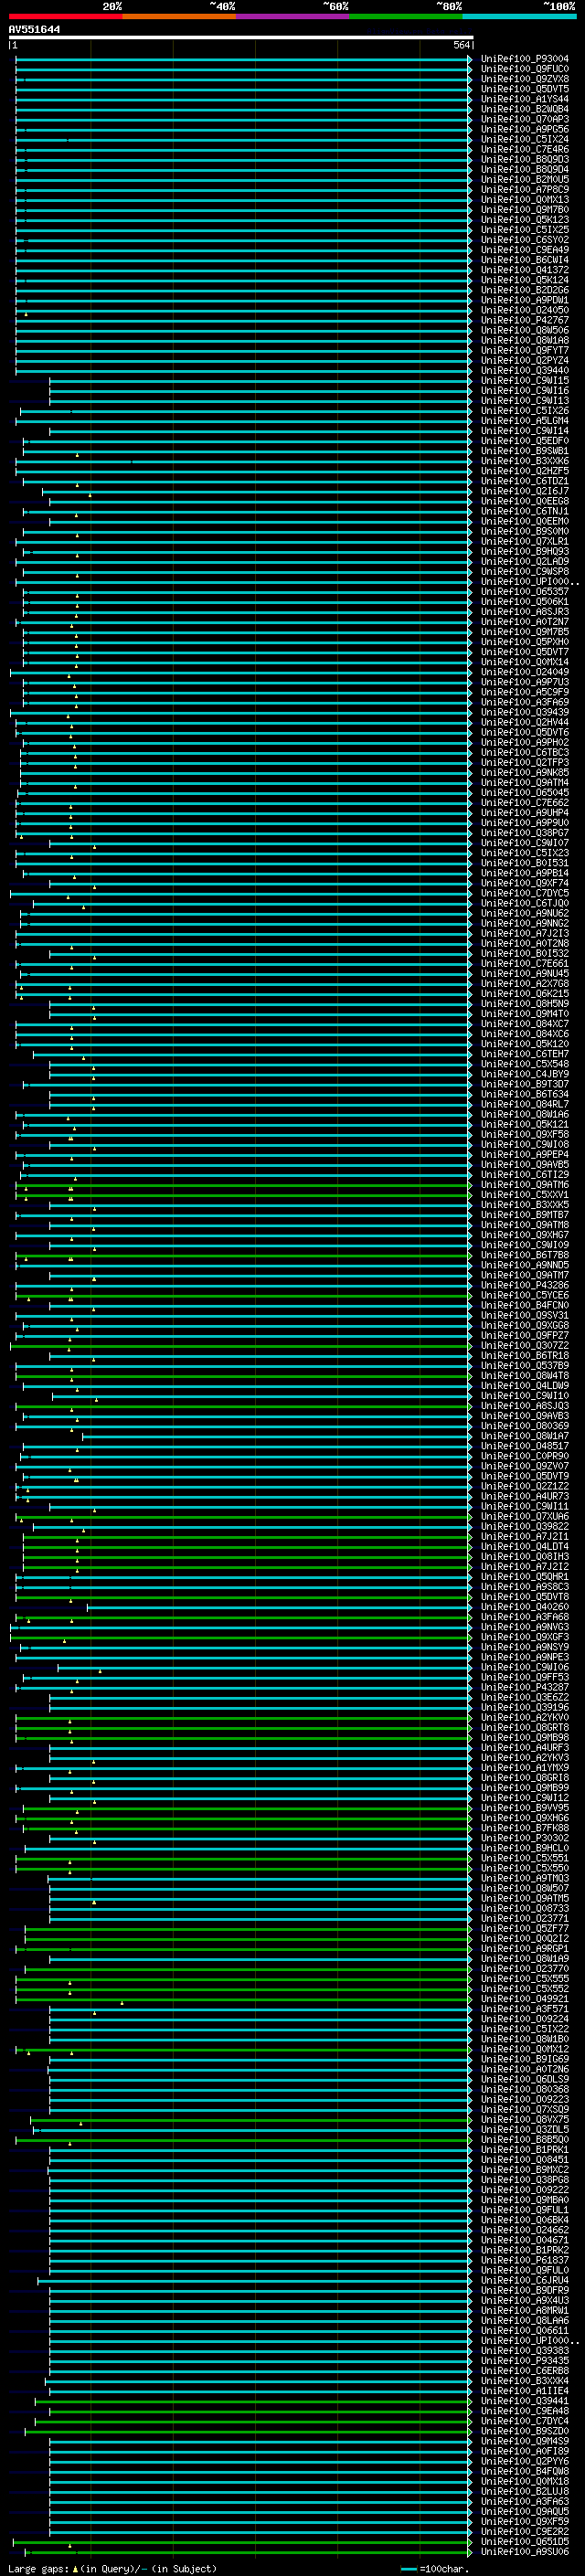
Task: Select hit label UniRef100_Q6K215
Action: point(525,993)
